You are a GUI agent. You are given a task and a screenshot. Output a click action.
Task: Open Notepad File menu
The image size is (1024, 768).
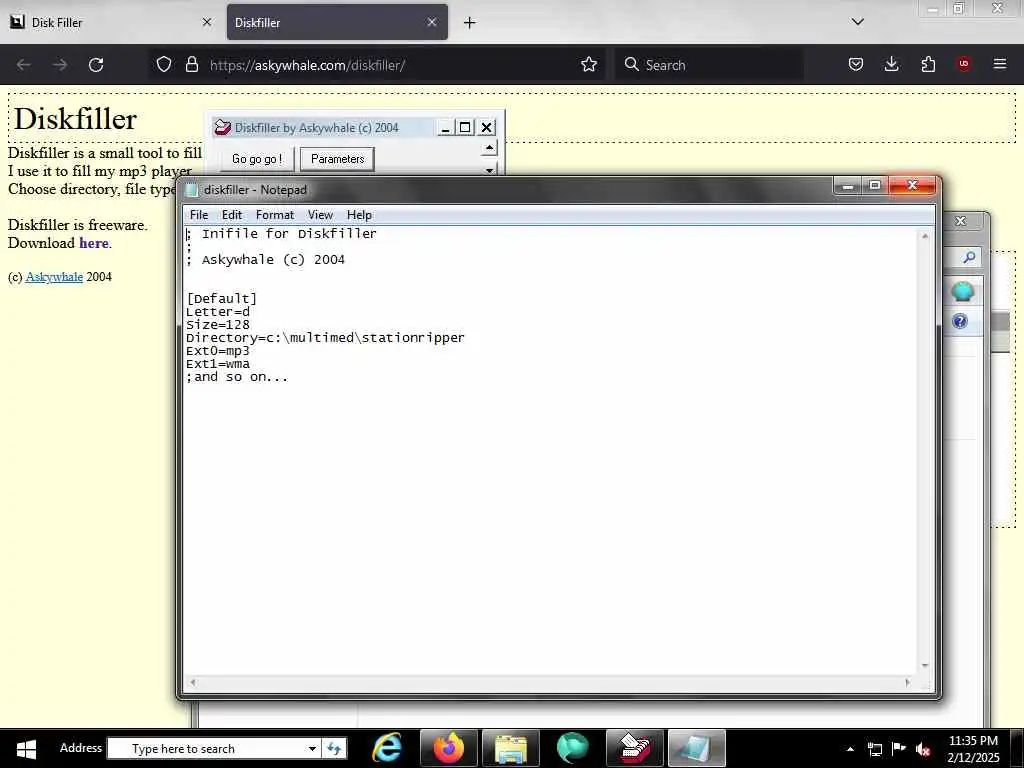point(199,215)
